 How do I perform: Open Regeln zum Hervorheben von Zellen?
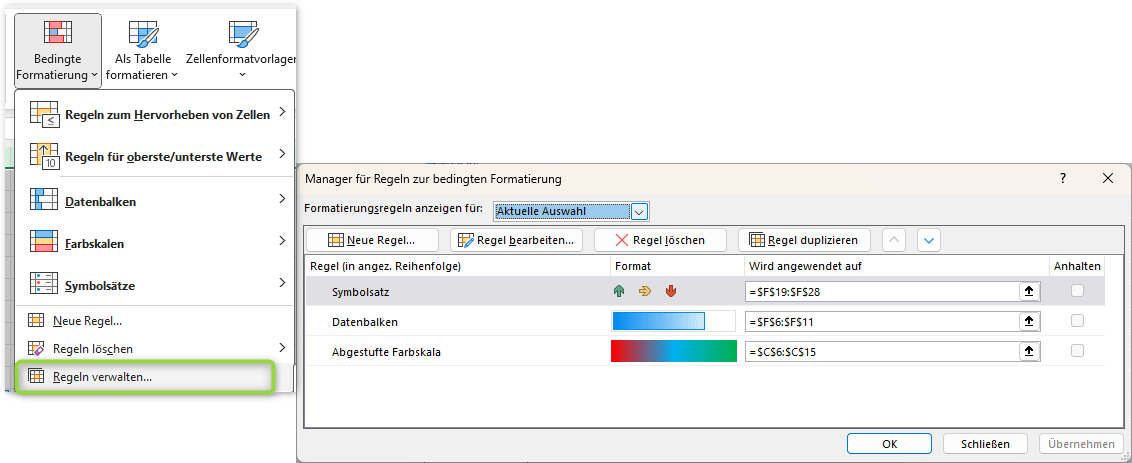154,114
